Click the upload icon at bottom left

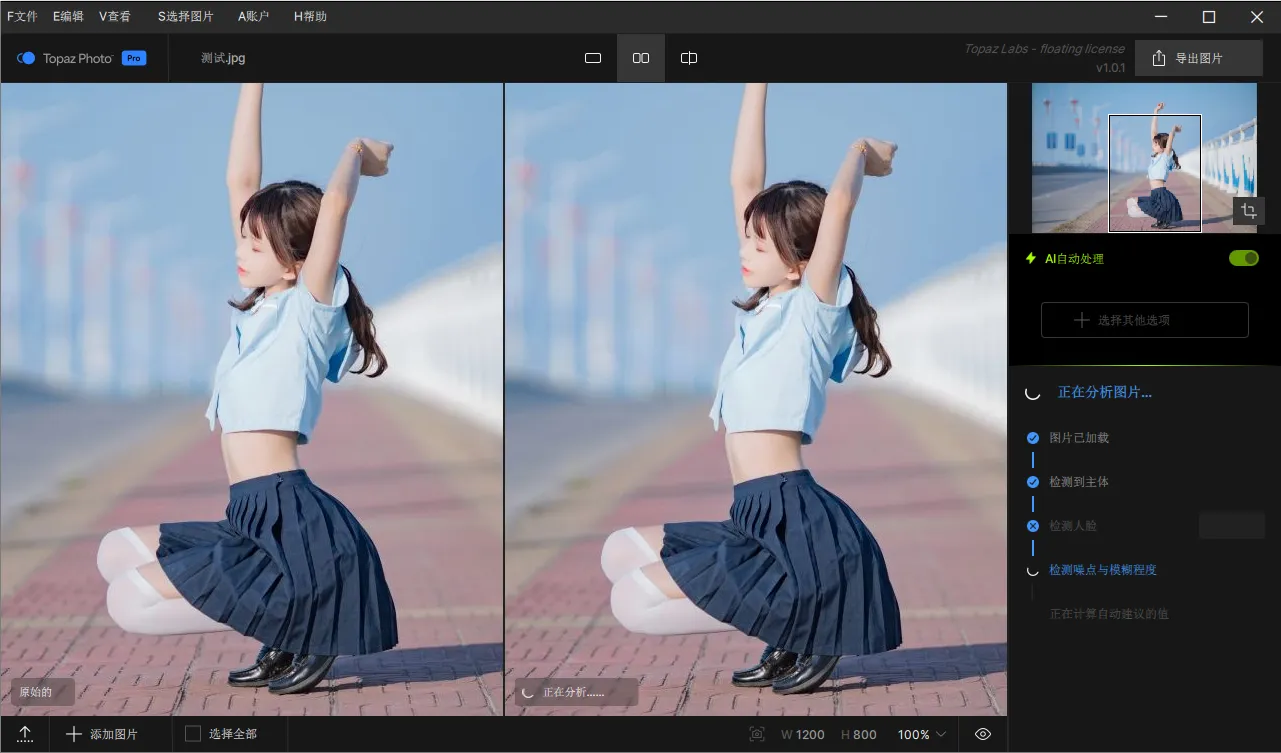click(25, 734)
